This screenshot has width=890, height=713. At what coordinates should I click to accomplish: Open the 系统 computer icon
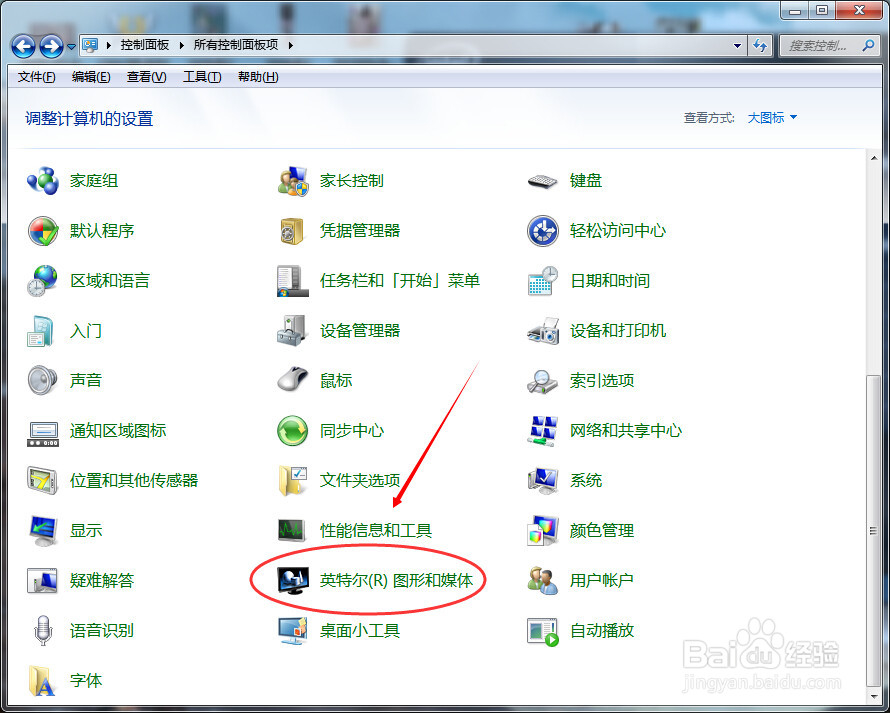click(543, 481)
